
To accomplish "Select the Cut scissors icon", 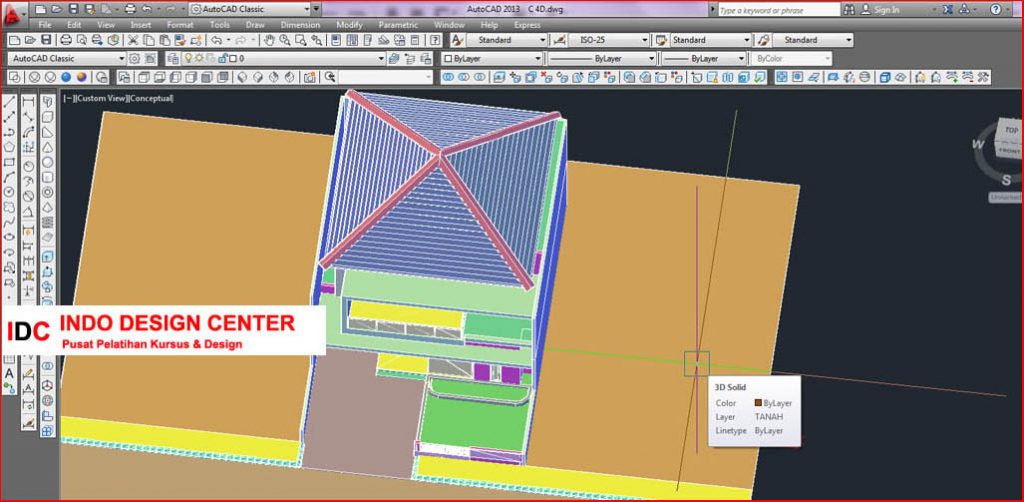I will 133,40.
